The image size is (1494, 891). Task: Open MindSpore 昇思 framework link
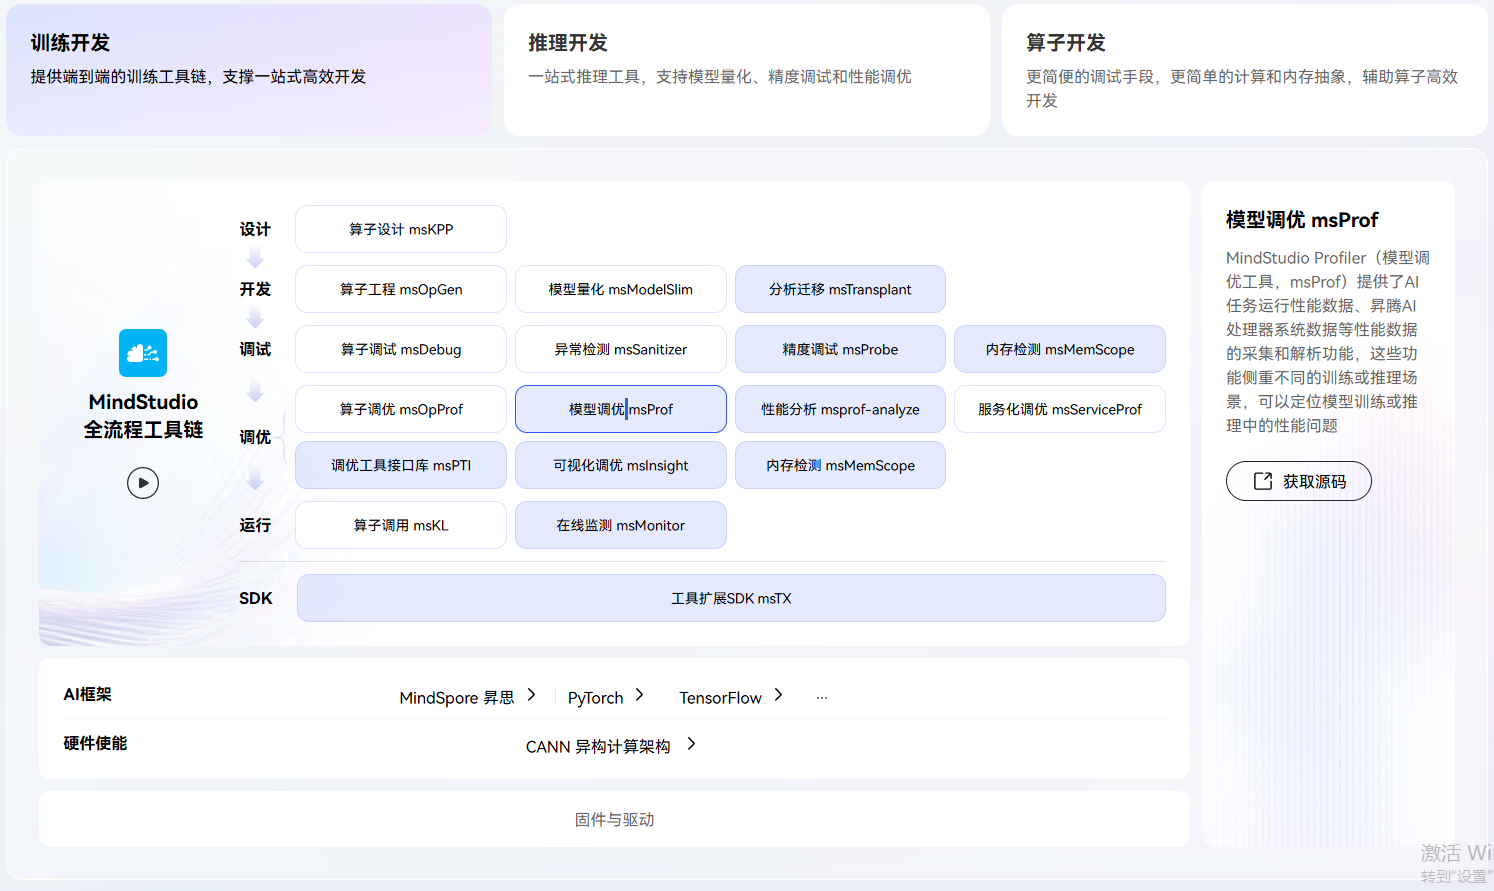coord(457,697)
